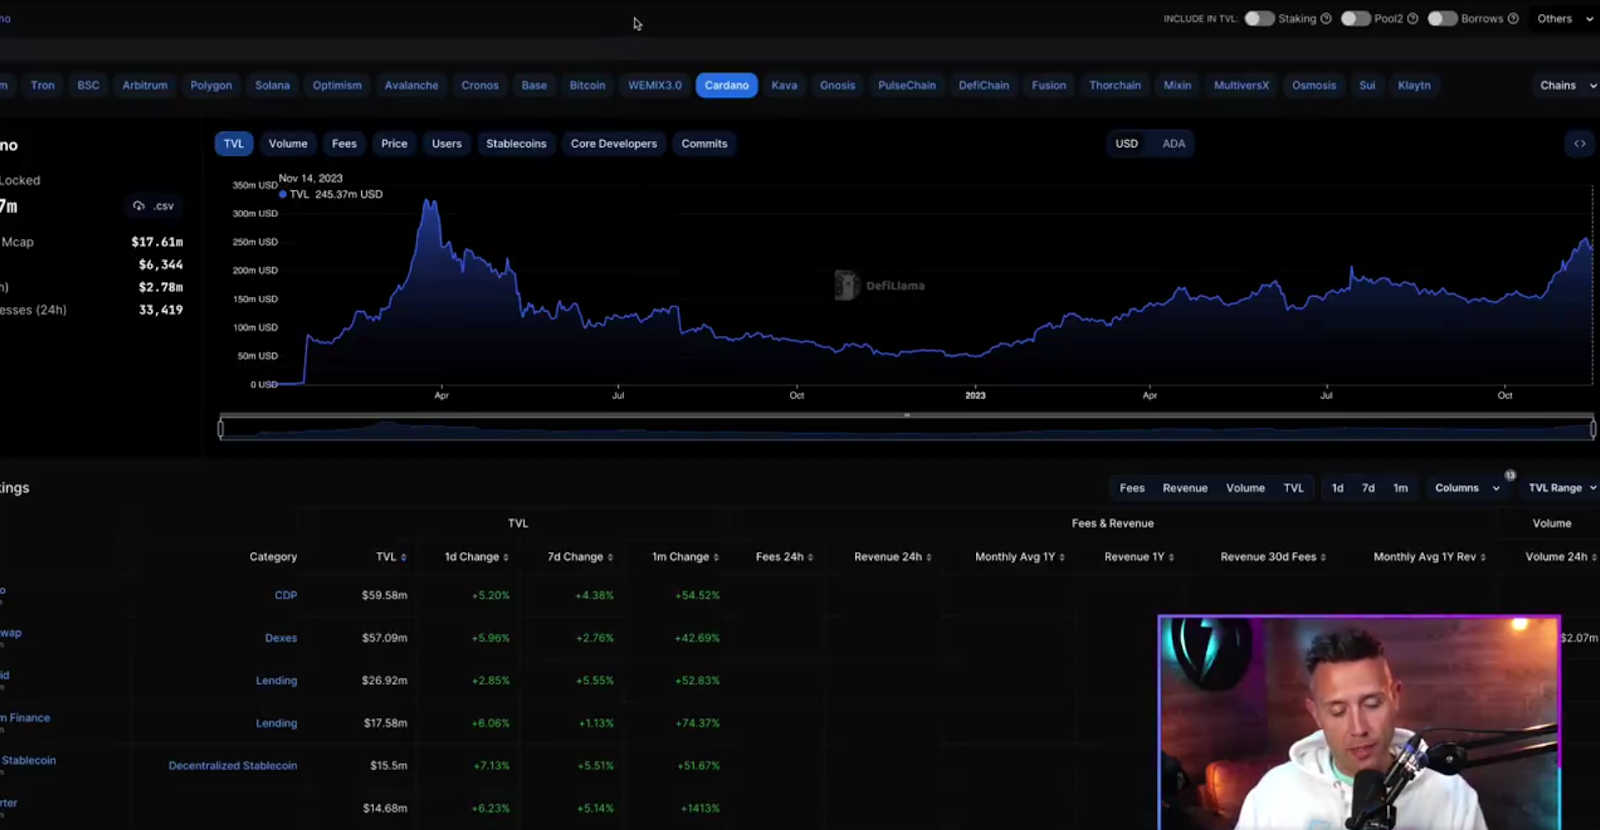Click sort icon on TVL column
Image resolution: width=1600 pixels, height=830 pixels.
[404, 558]
